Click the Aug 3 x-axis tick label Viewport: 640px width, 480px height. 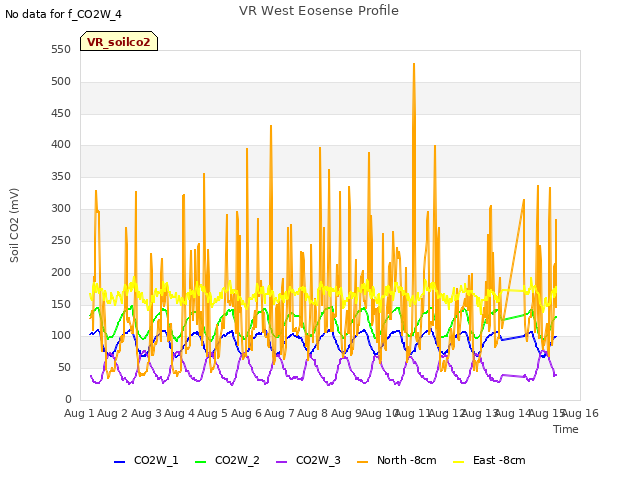pos(146,413)
